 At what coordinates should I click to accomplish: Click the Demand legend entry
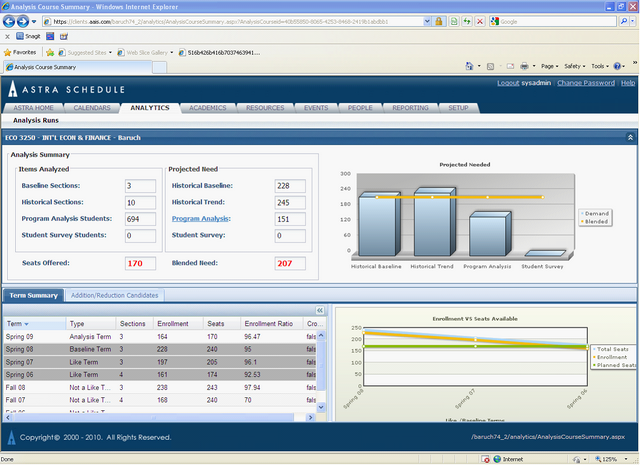pyautogui.click(x=595, y=214)
